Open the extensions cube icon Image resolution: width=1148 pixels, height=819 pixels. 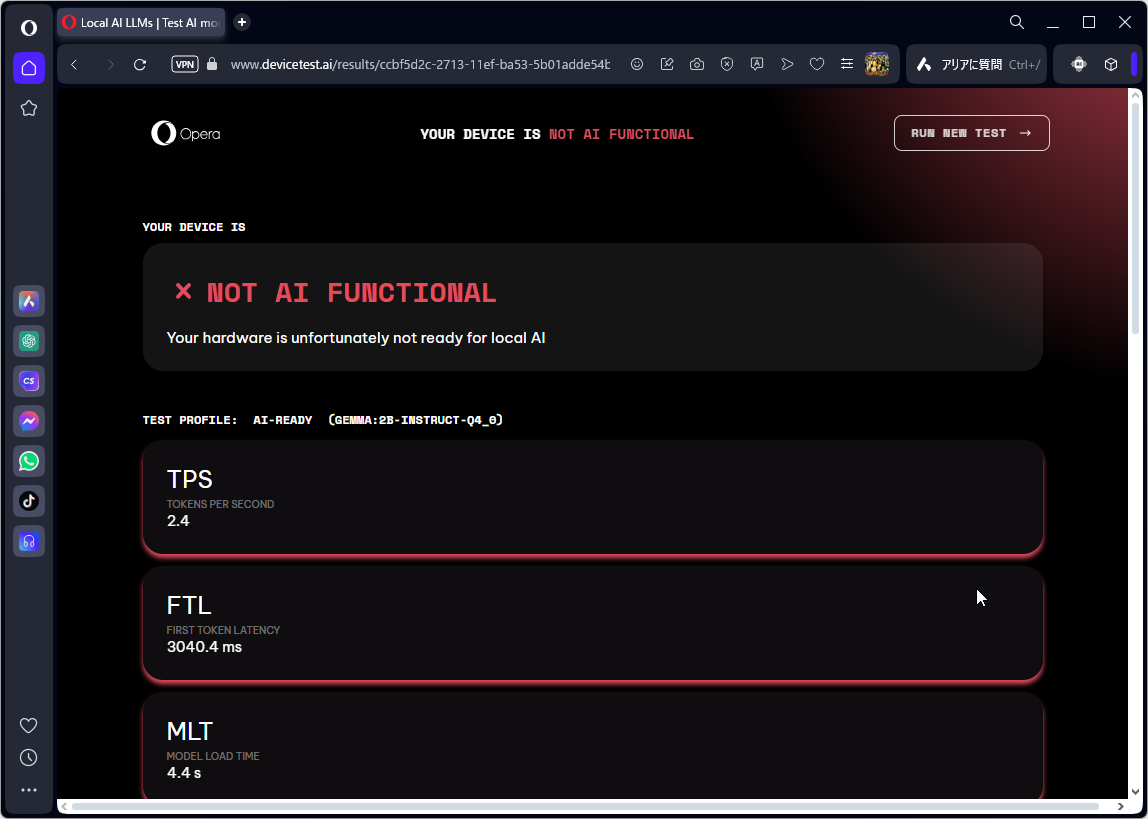point(1111,64)
